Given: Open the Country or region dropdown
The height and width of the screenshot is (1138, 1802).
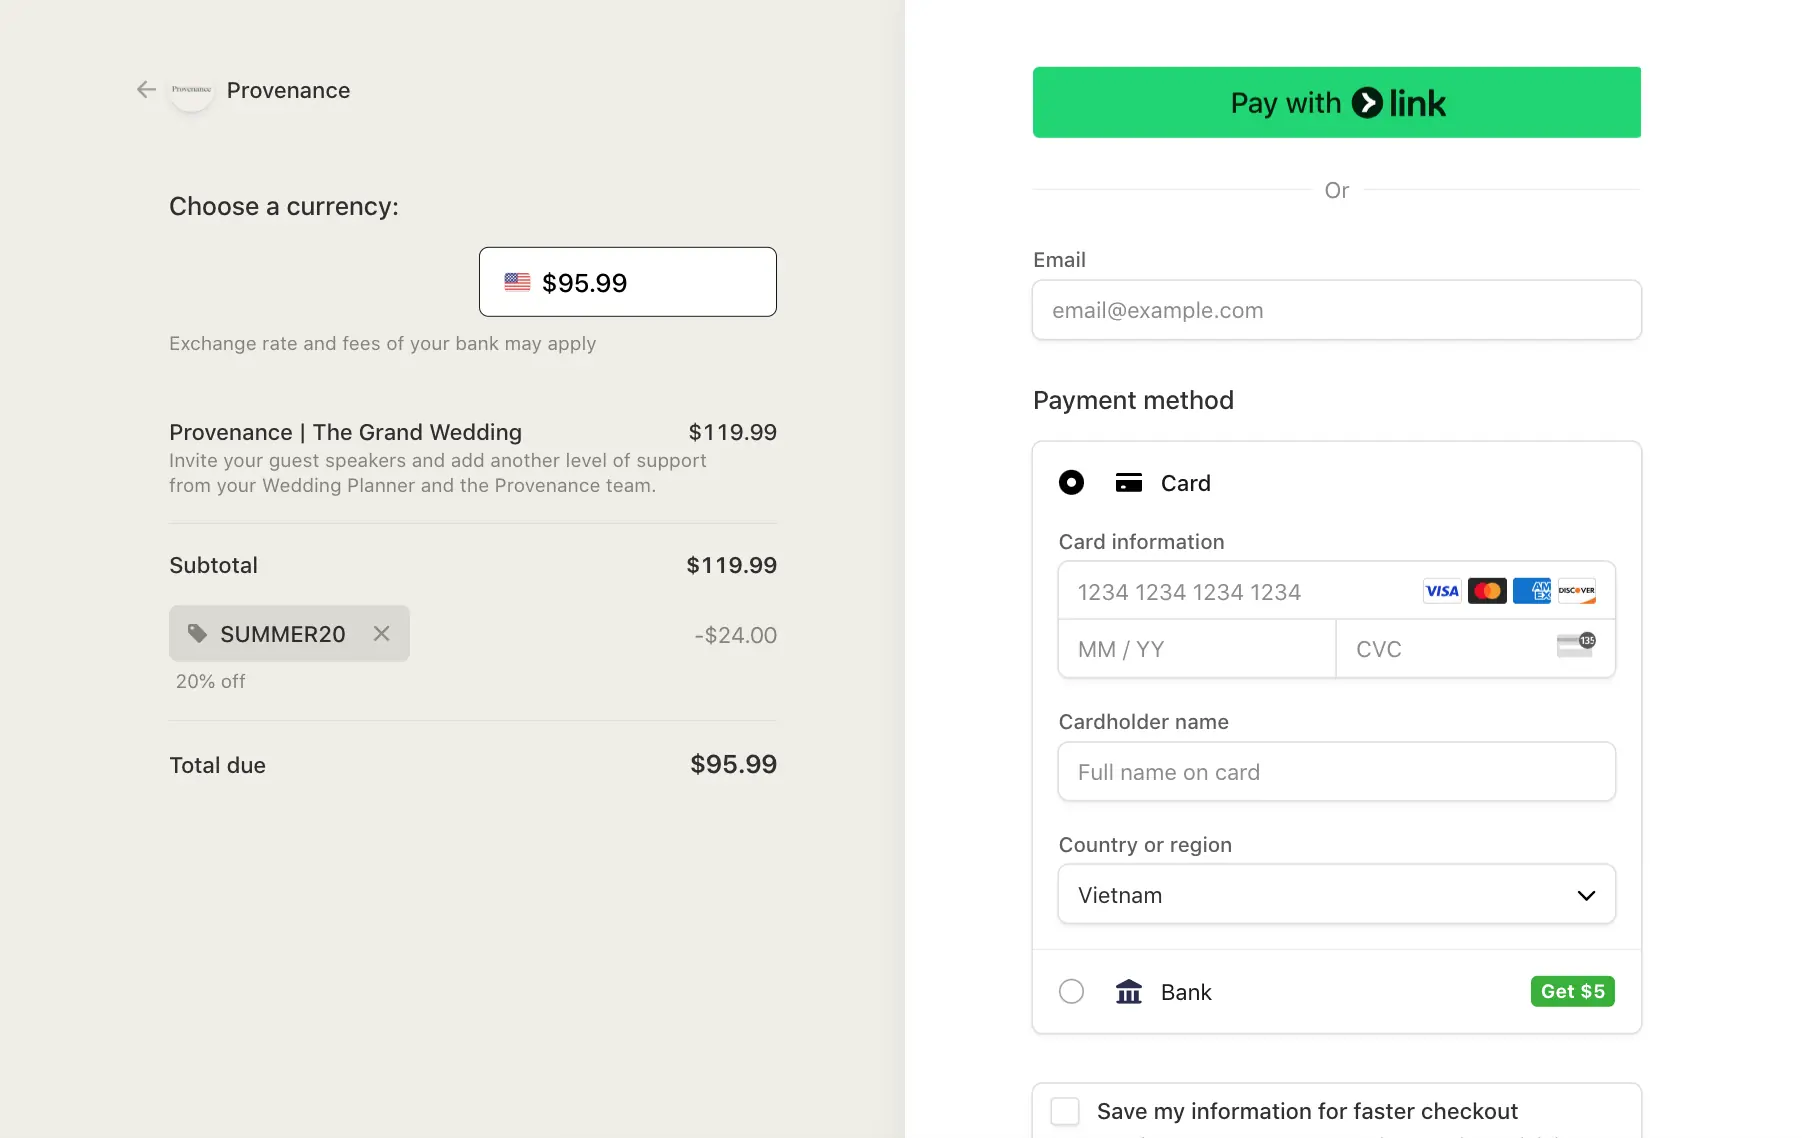Looking at the screenshot, I should click(x=1337, y=895).
